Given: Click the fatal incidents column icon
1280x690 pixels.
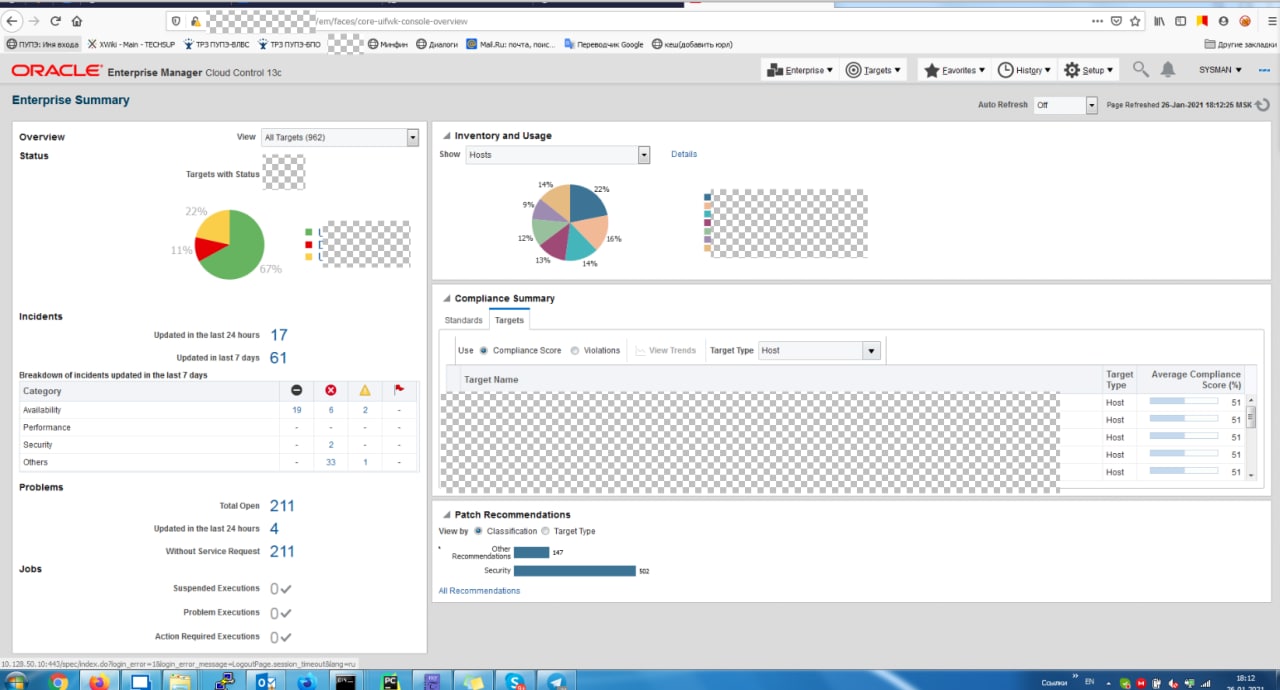Looking at the screenshot, I should (x=296, y=391).
